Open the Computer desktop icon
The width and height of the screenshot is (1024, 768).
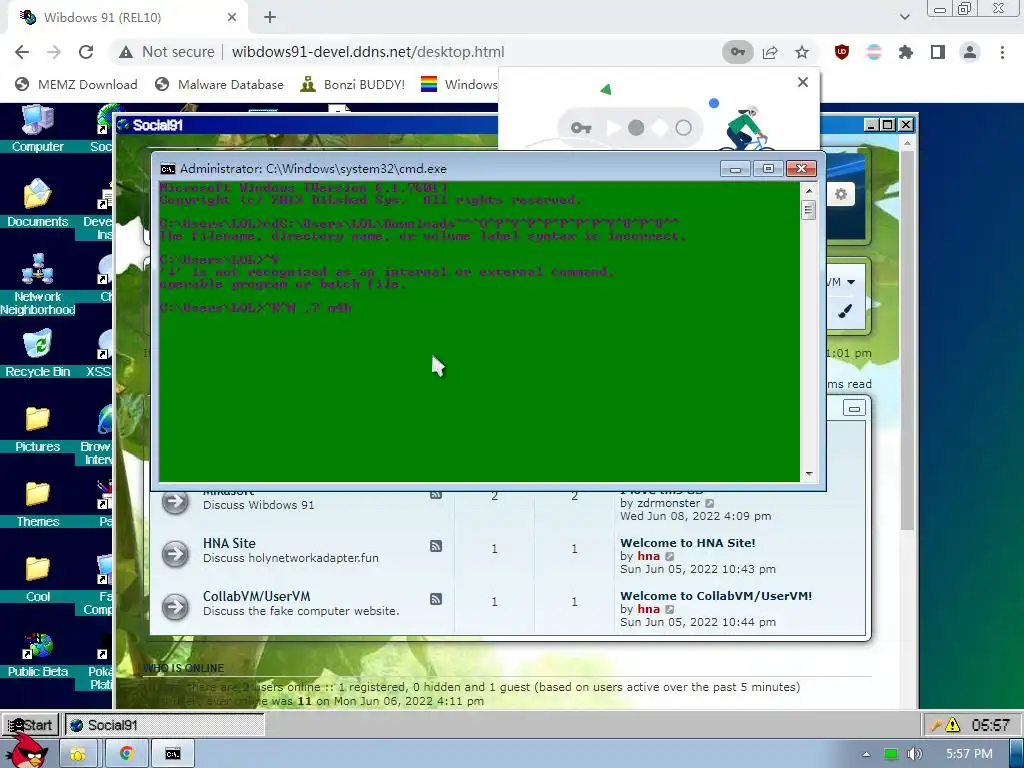tap(37, 128)
